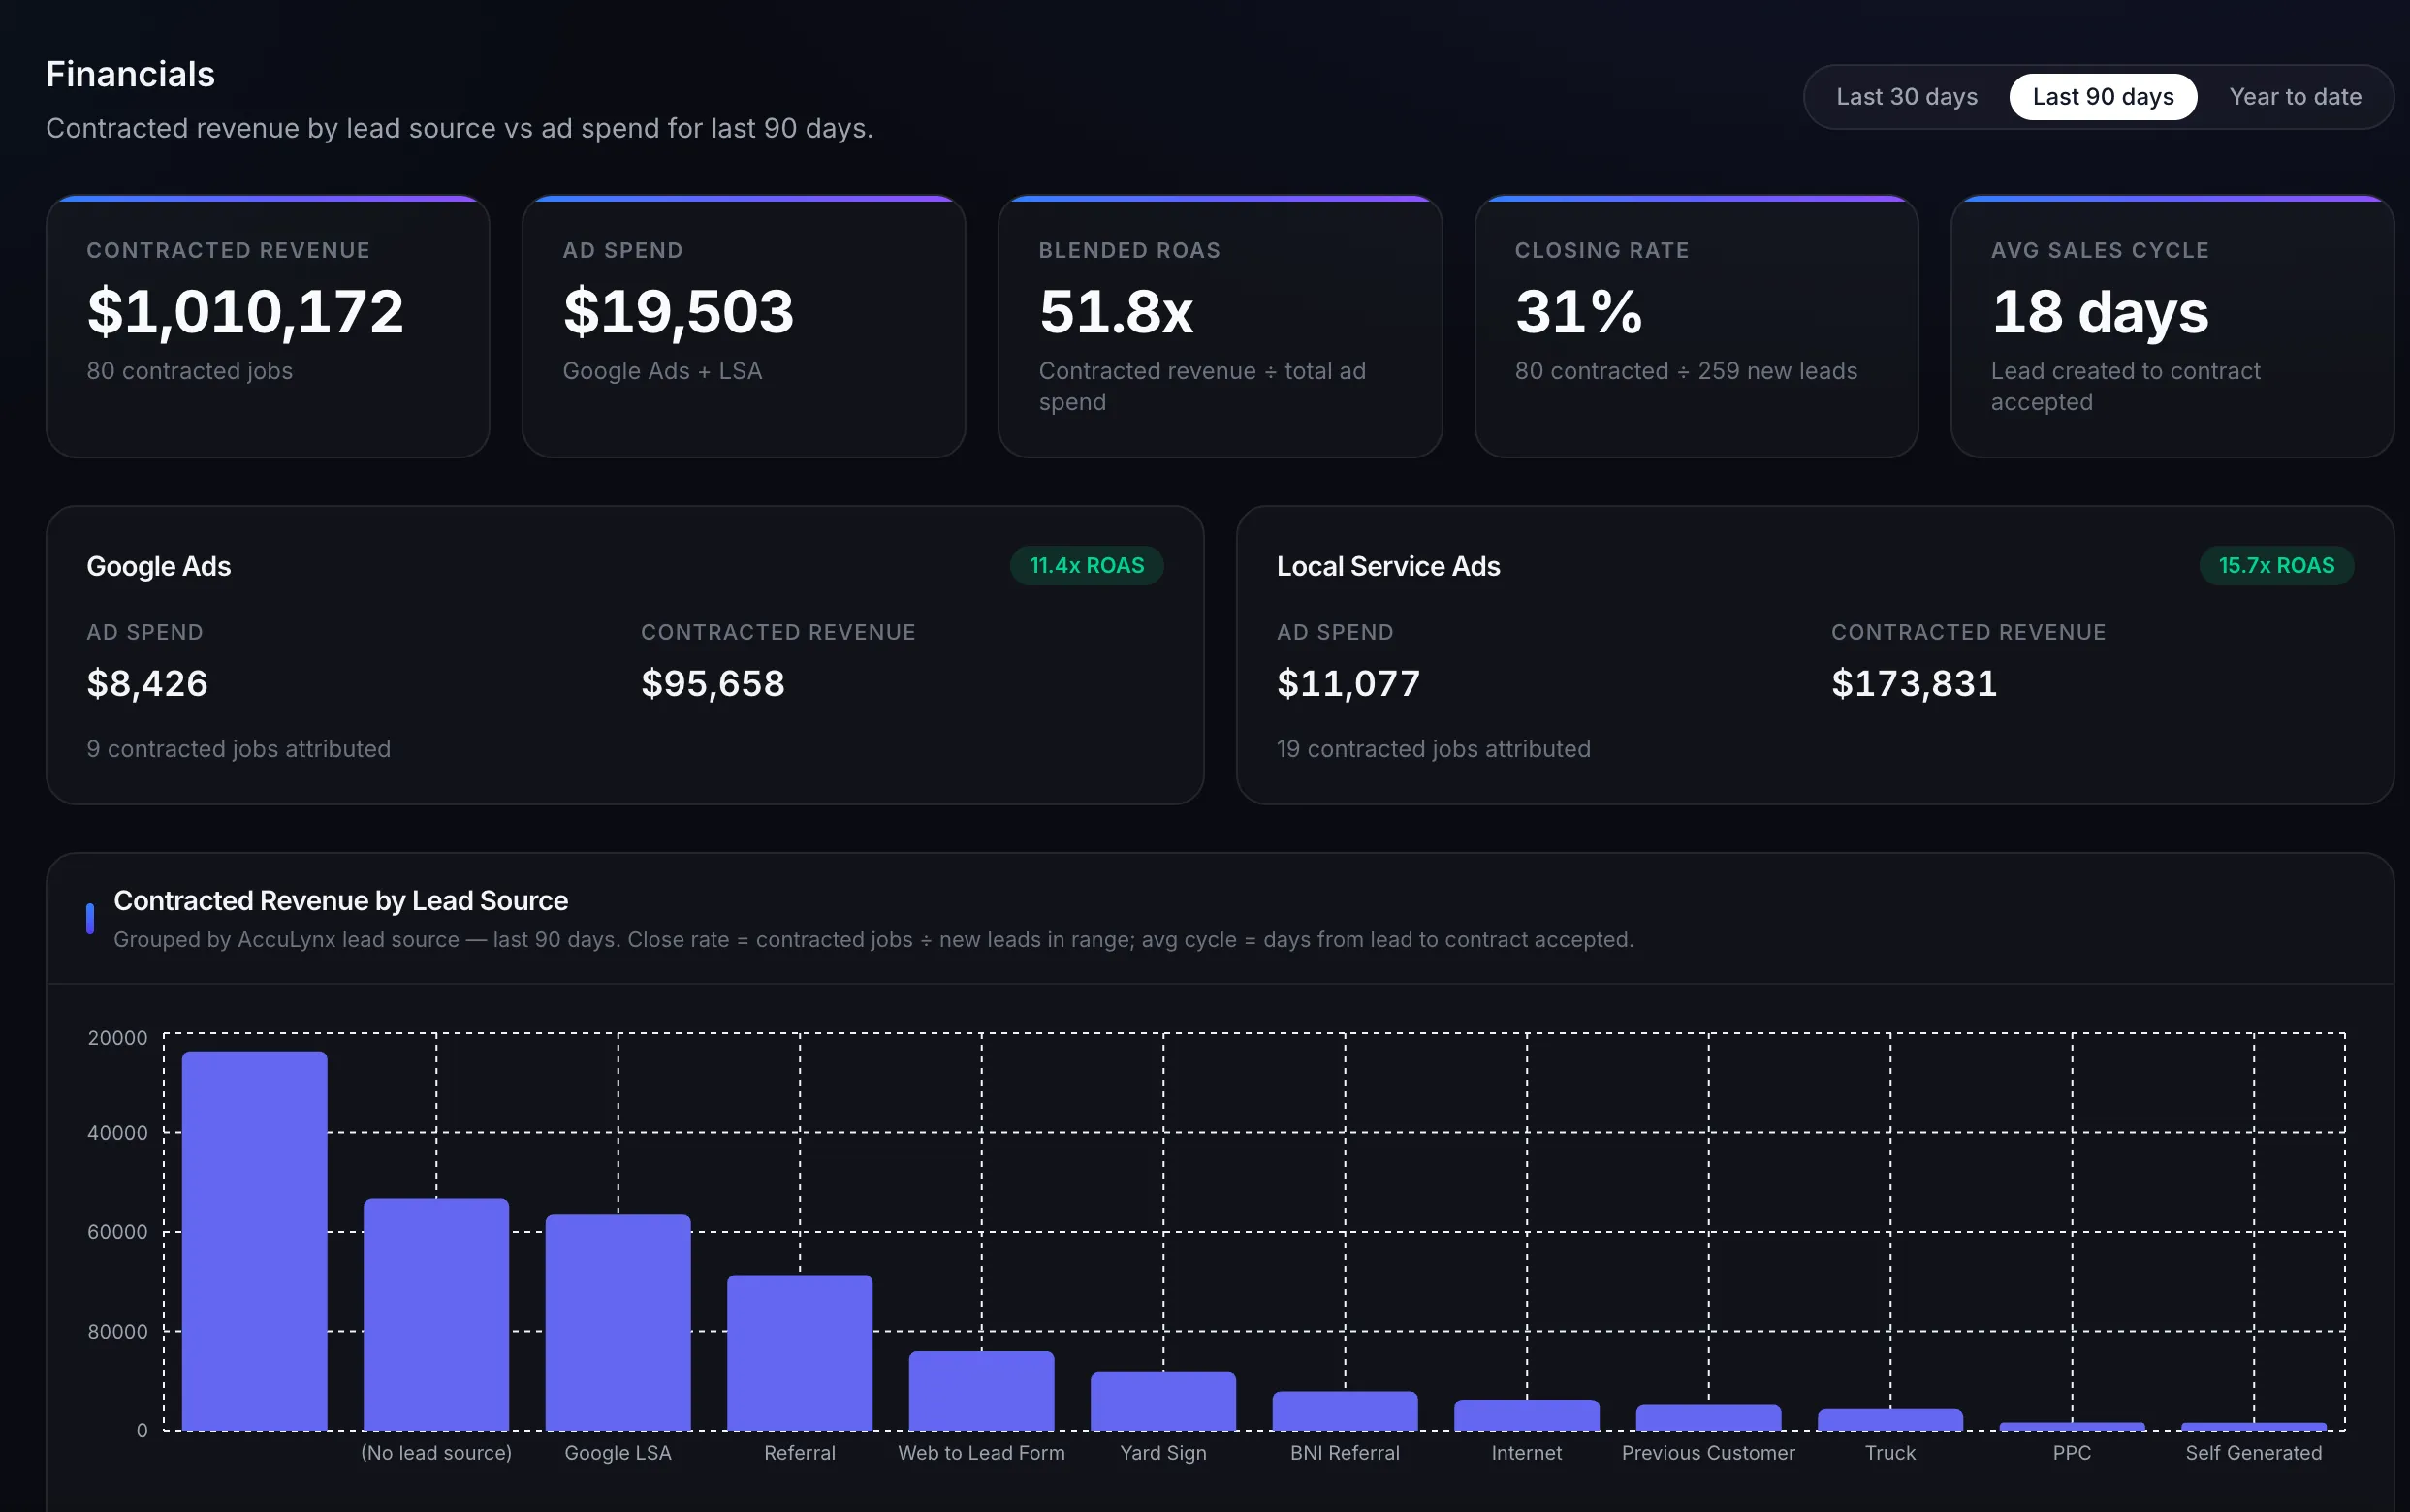2410x1512 pixels.
Task: Click Contracted Revenue by Lead Source title
Action: click(340, 900)
